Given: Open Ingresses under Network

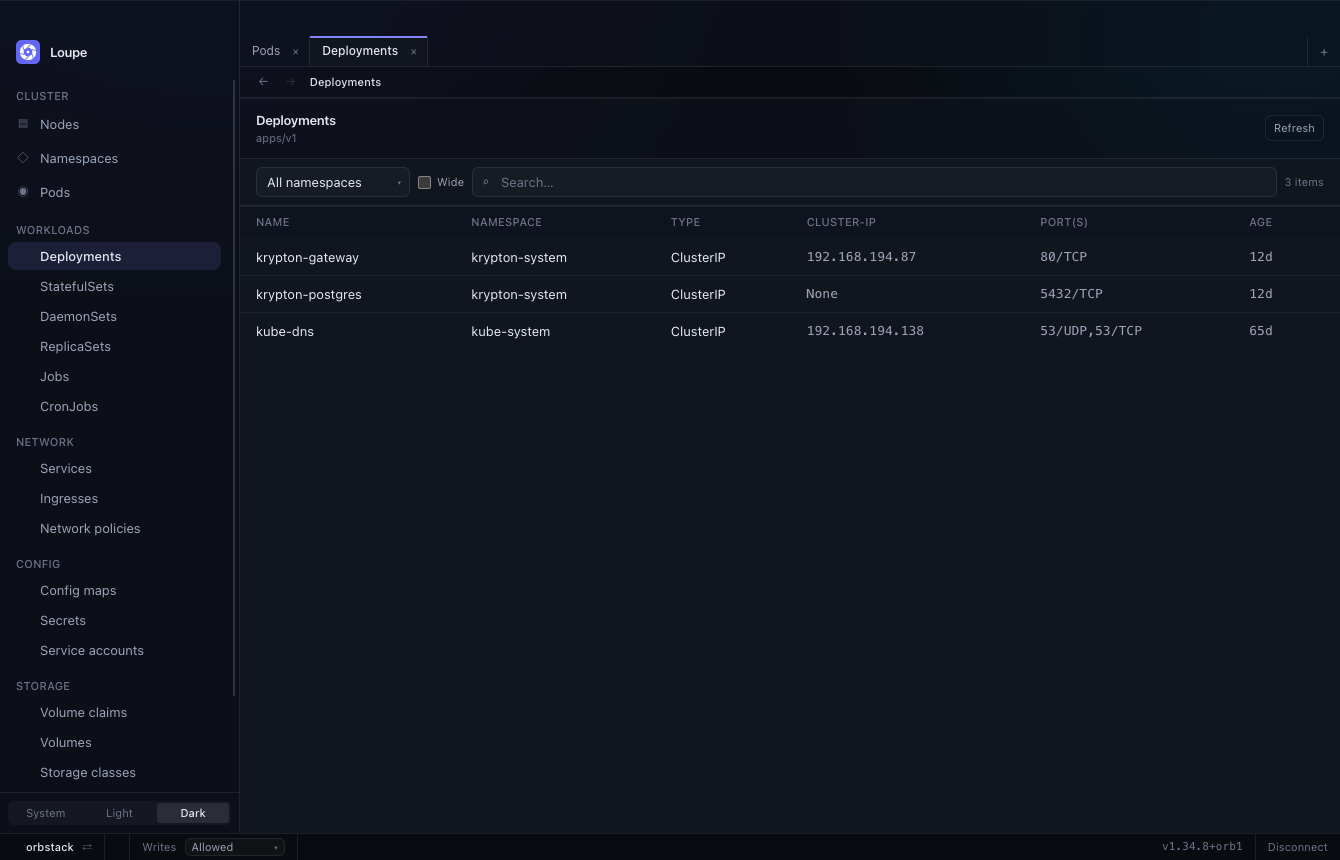Looking at the screenshot, I should 114,498.
